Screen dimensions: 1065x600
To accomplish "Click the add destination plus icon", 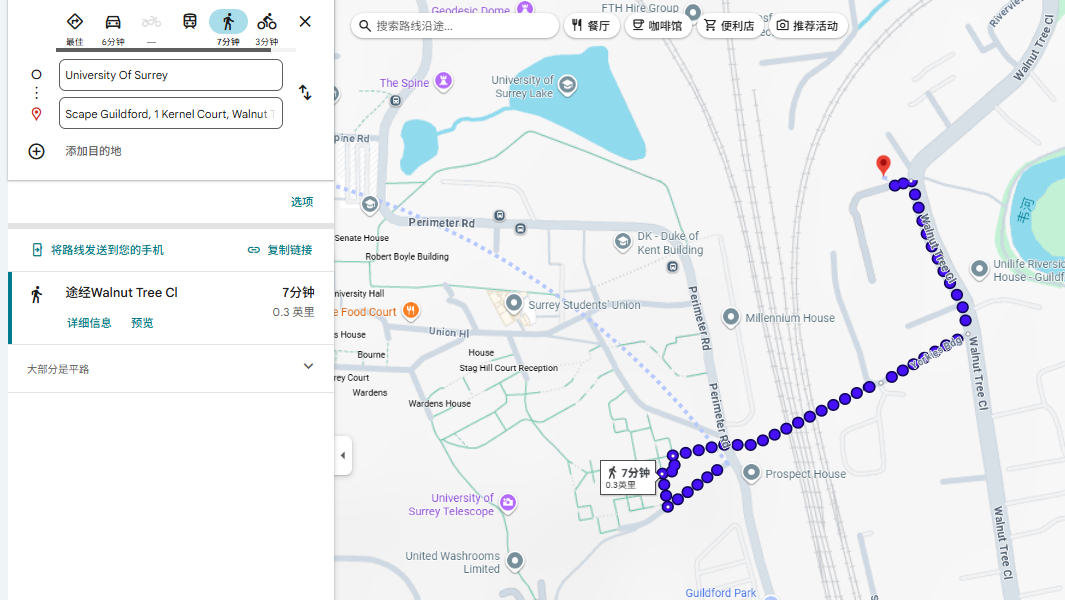I will click(x=37, y=151).
